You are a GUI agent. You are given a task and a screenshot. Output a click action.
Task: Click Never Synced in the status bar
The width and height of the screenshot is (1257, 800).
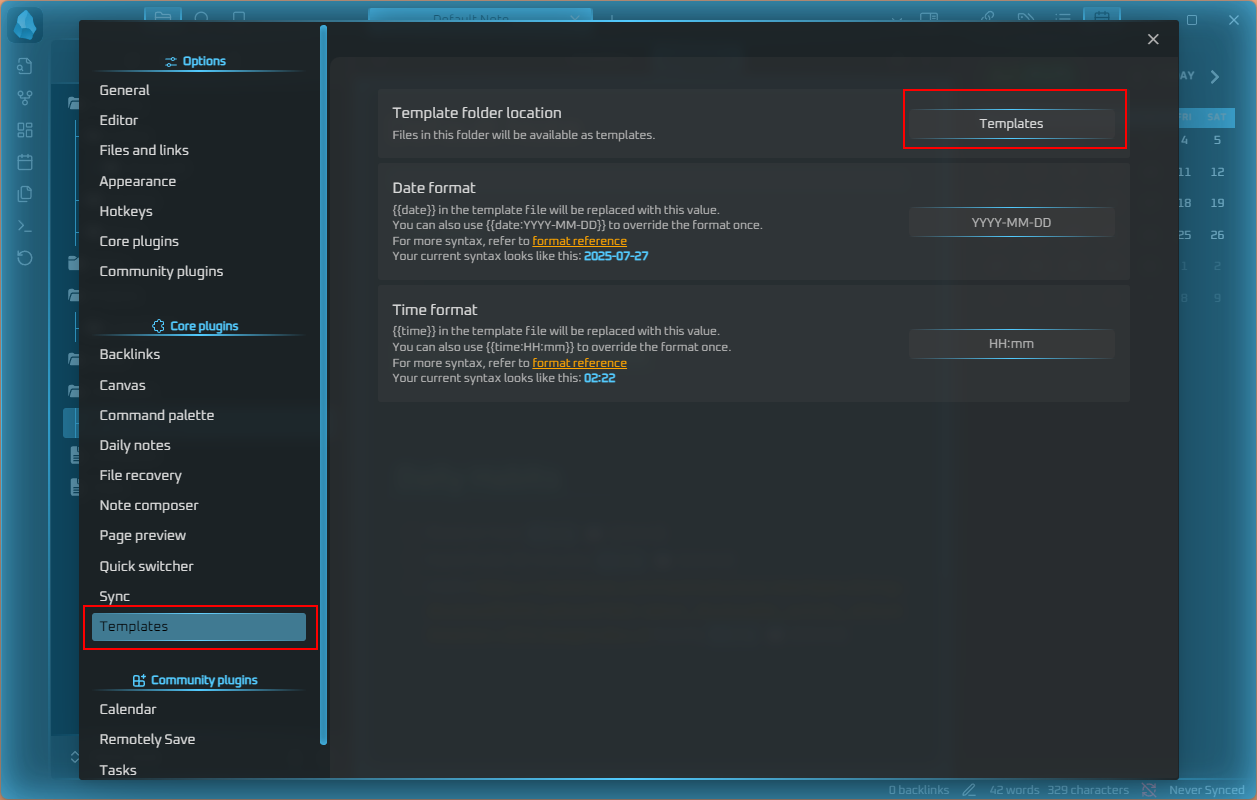tap(1206, 790)
